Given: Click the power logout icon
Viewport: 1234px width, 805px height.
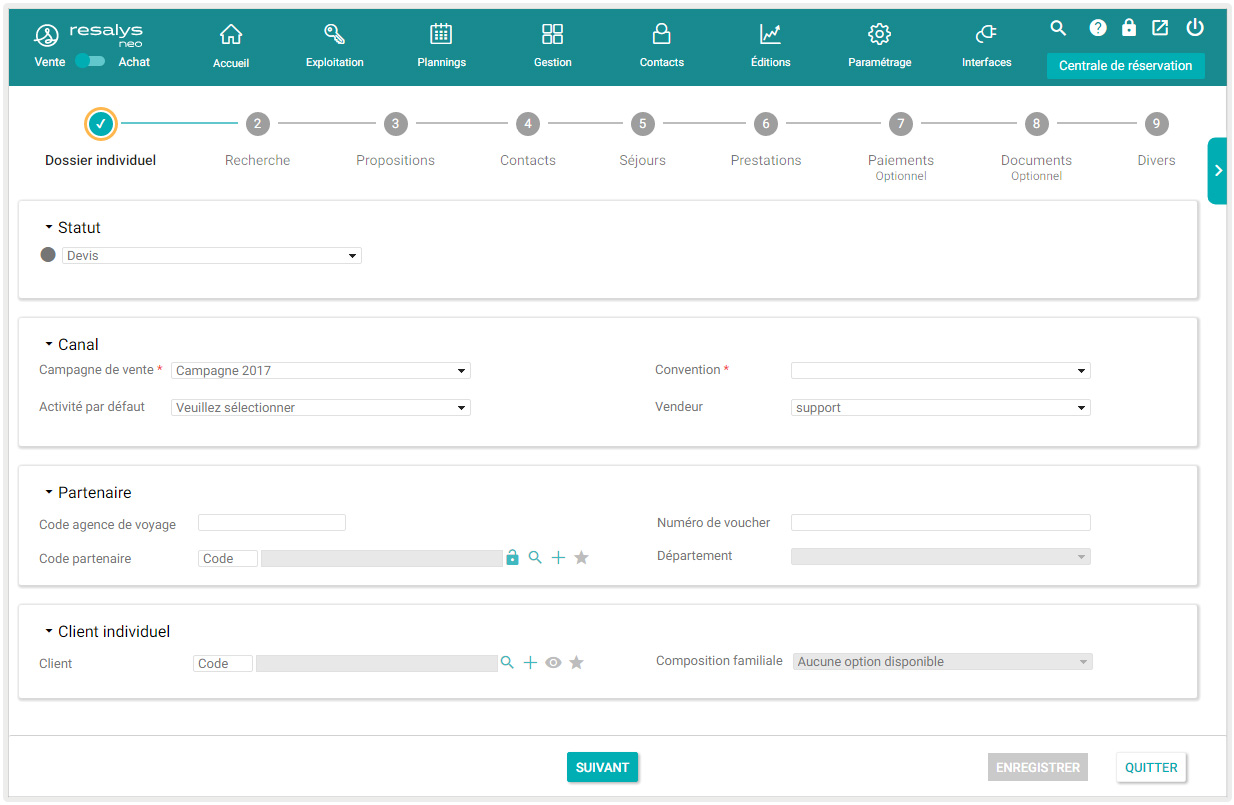Looking at the screenshot, I should coord(1195,28).
